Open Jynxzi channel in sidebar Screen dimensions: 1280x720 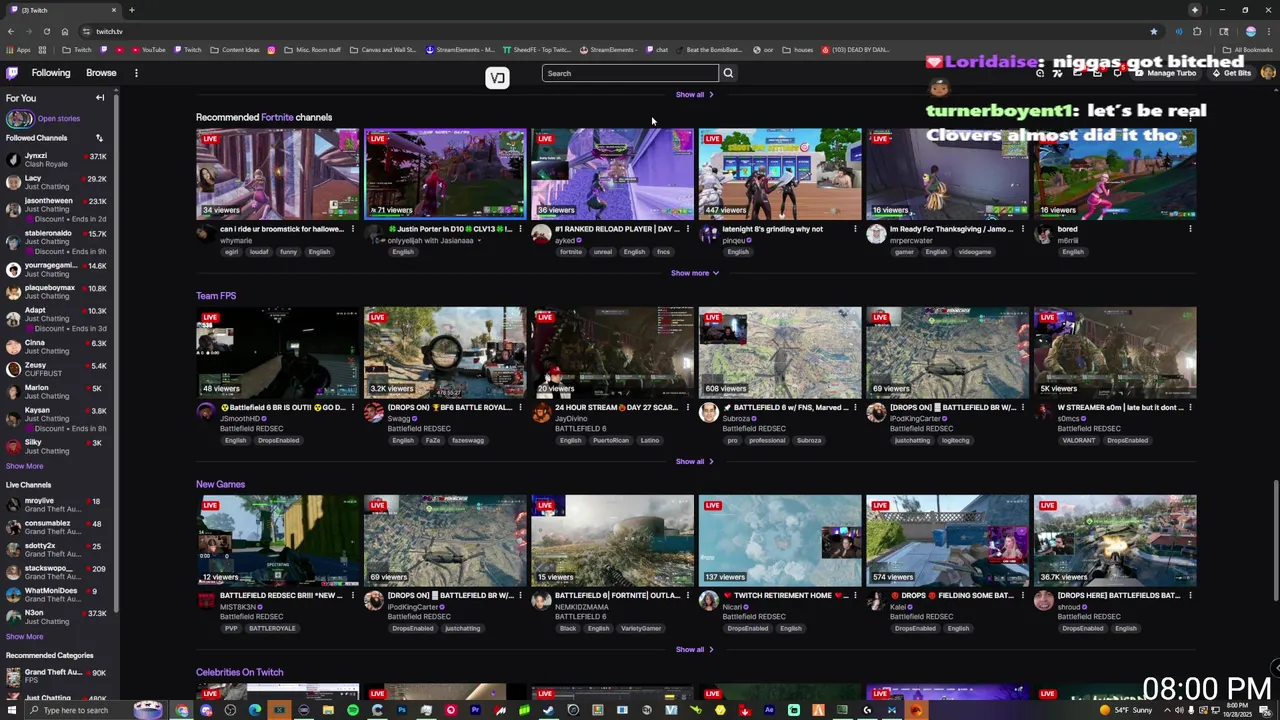[x=58, y=160]
